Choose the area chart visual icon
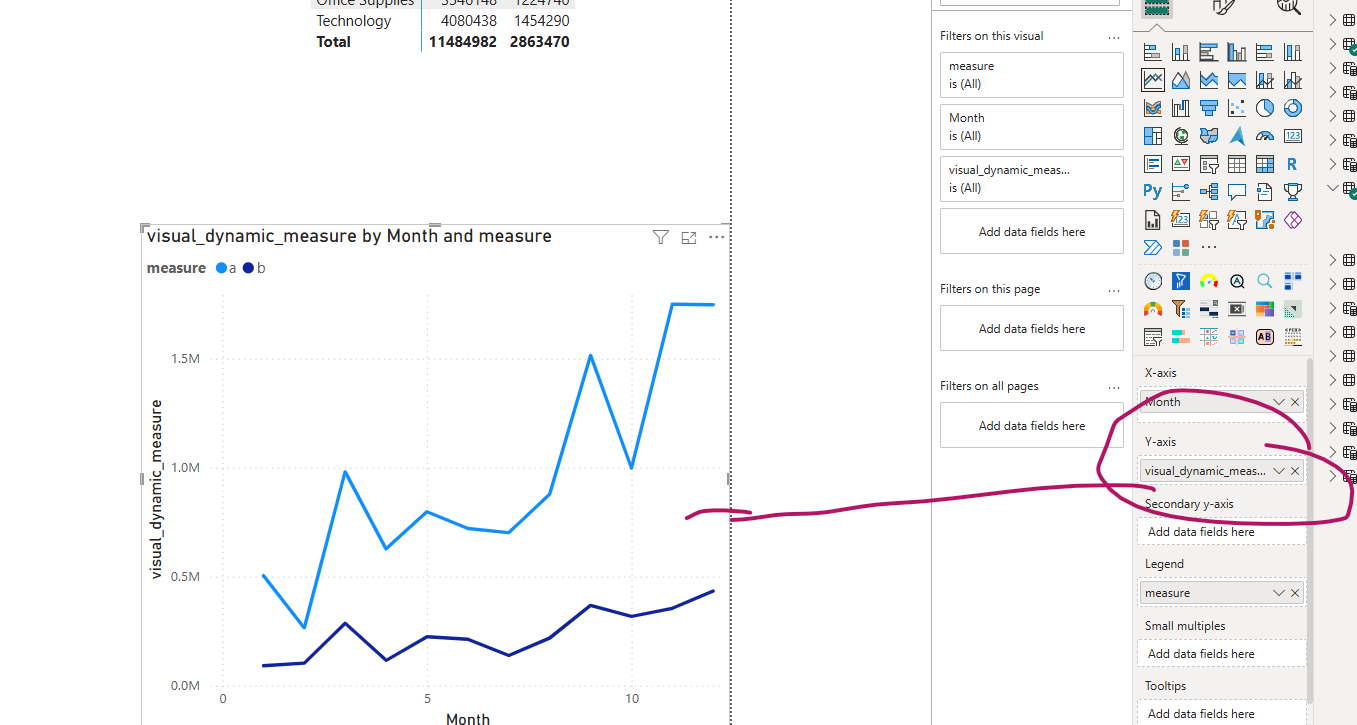This screenshot has height=725, width=1357. 1181,80
